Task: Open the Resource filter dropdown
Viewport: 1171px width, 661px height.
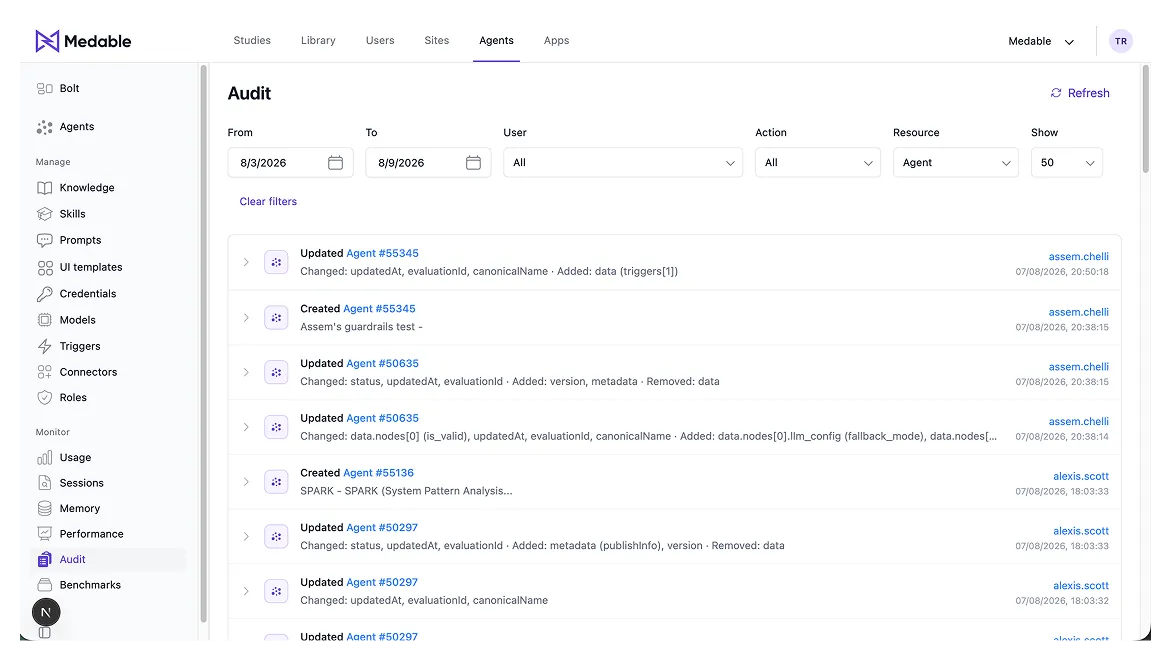Action: tap(956, 163)
